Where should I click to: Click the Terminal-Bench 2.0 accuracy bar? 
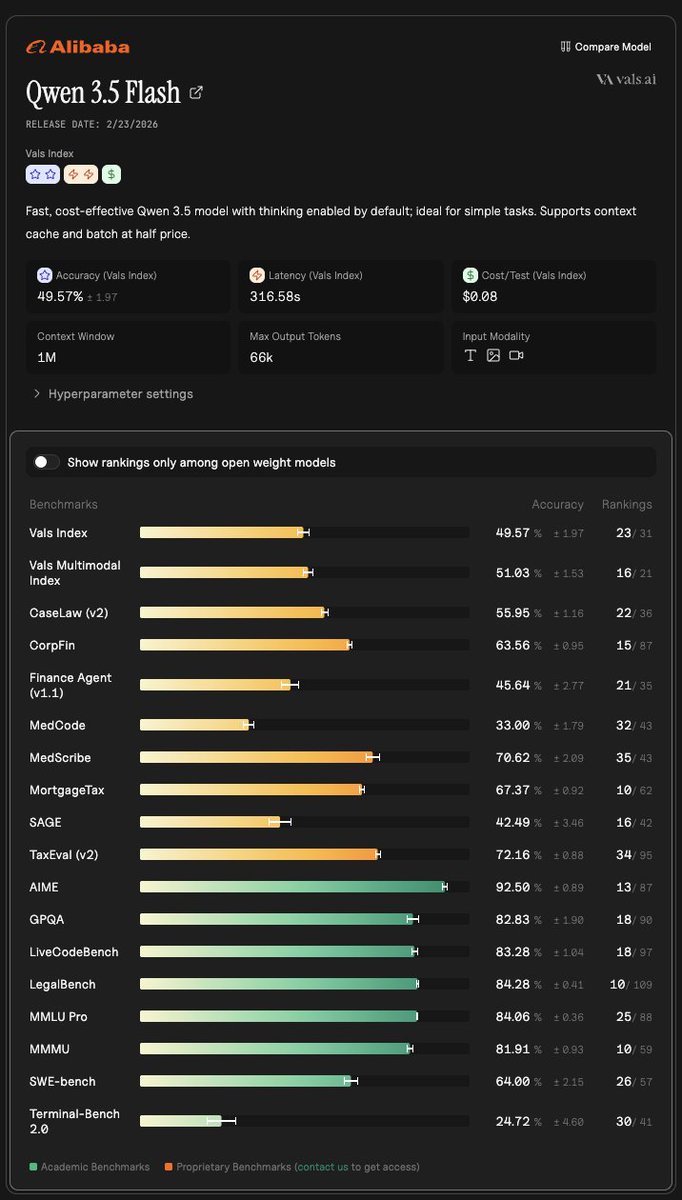click(304, 1121)
